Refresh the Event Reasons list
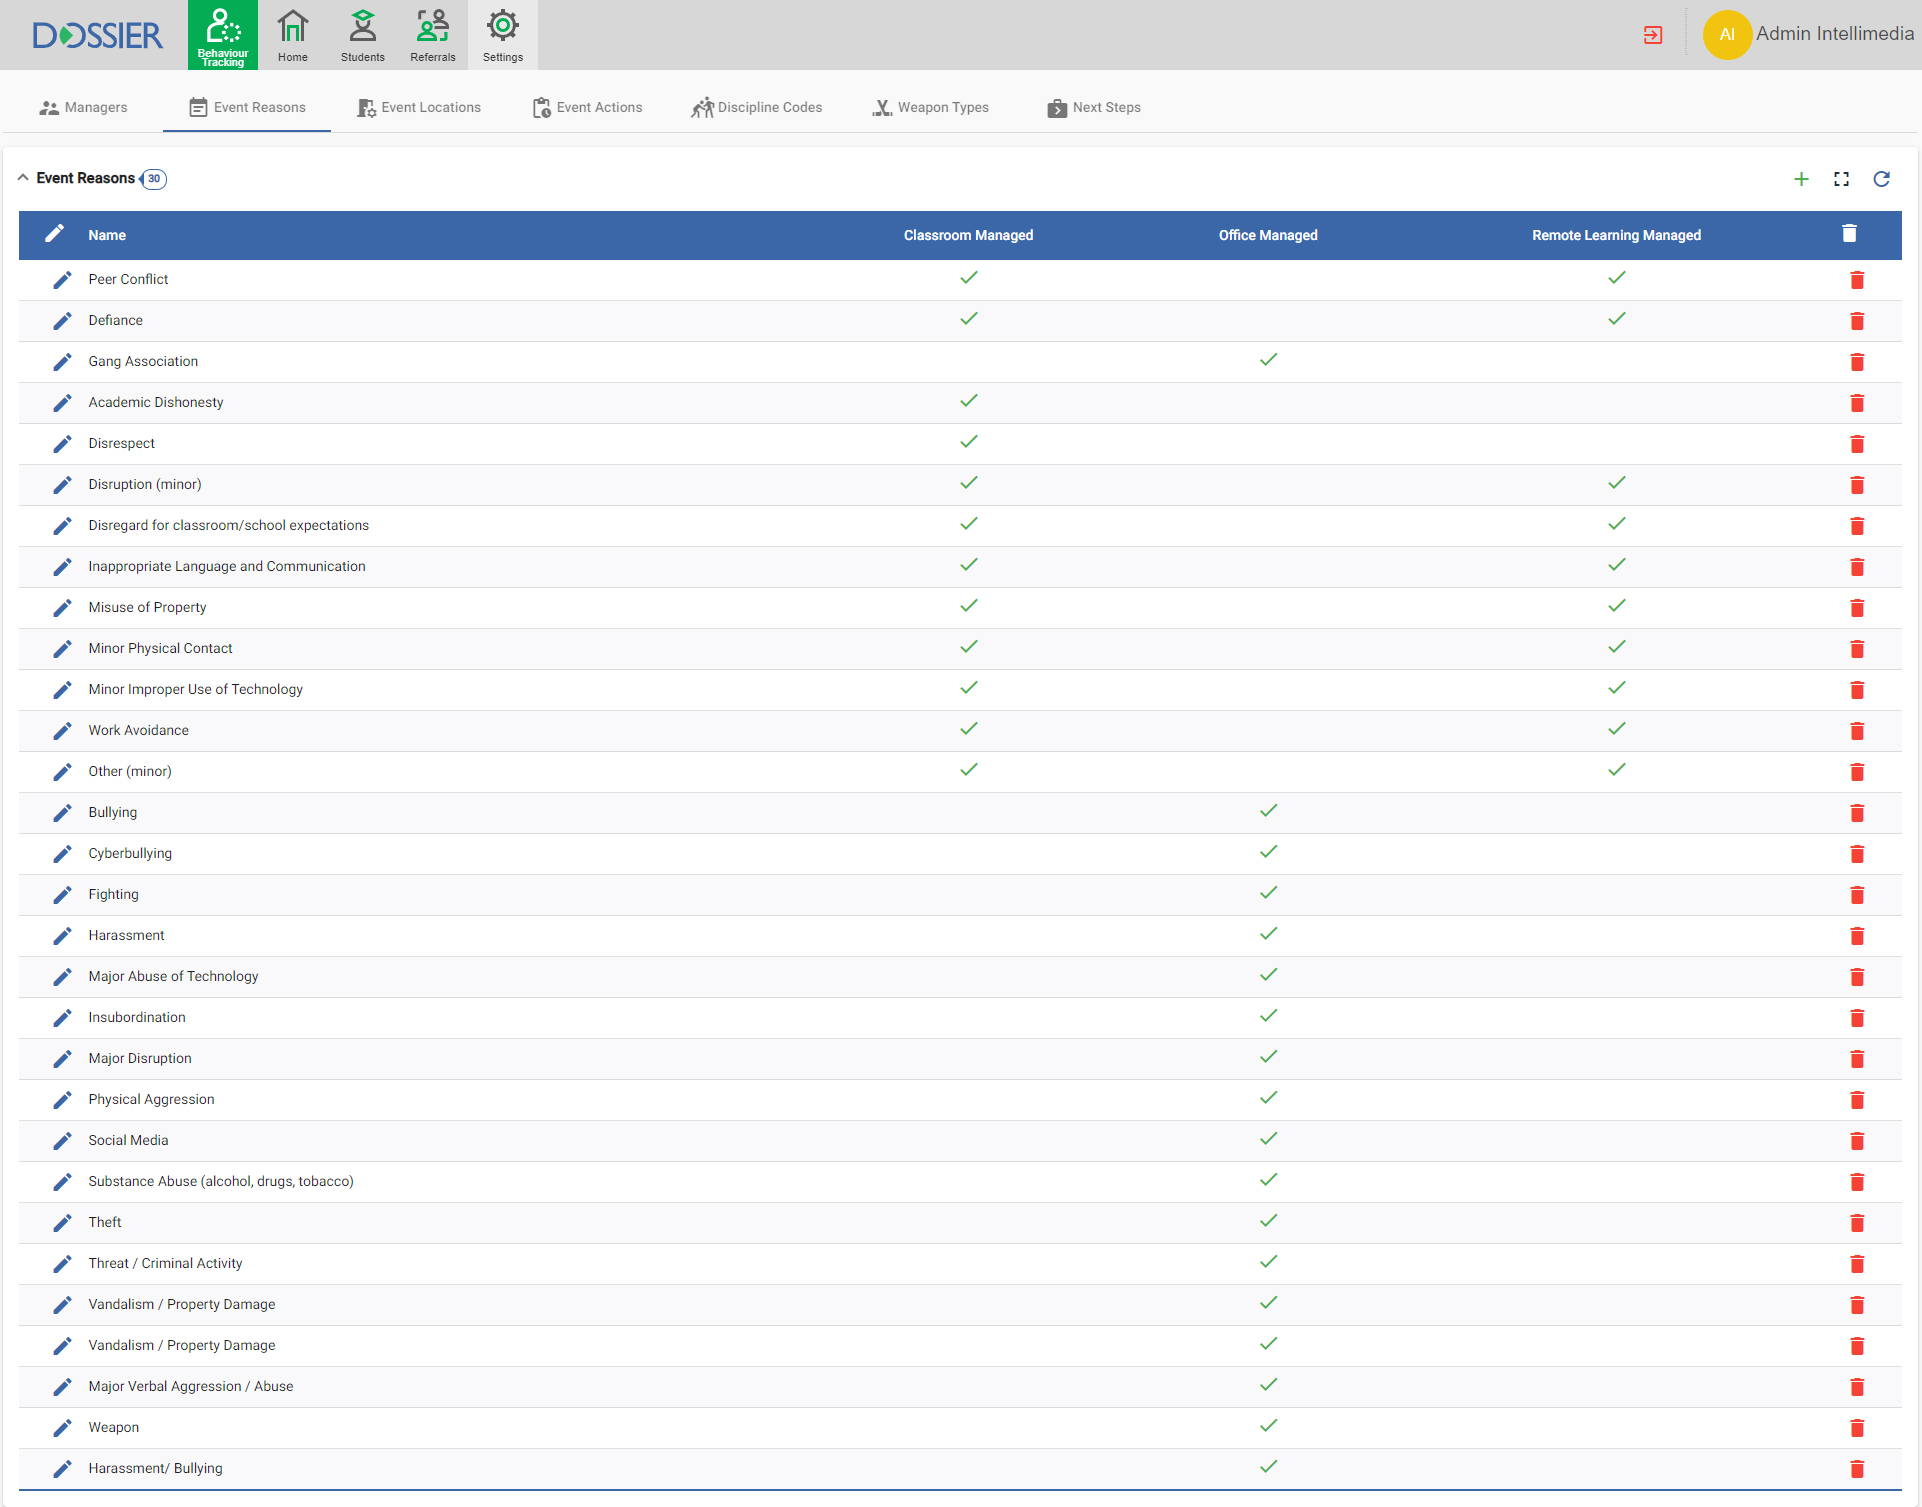Image resolution: width=1922 pixels, height=1507 pixels. (x=1881, y=179)
